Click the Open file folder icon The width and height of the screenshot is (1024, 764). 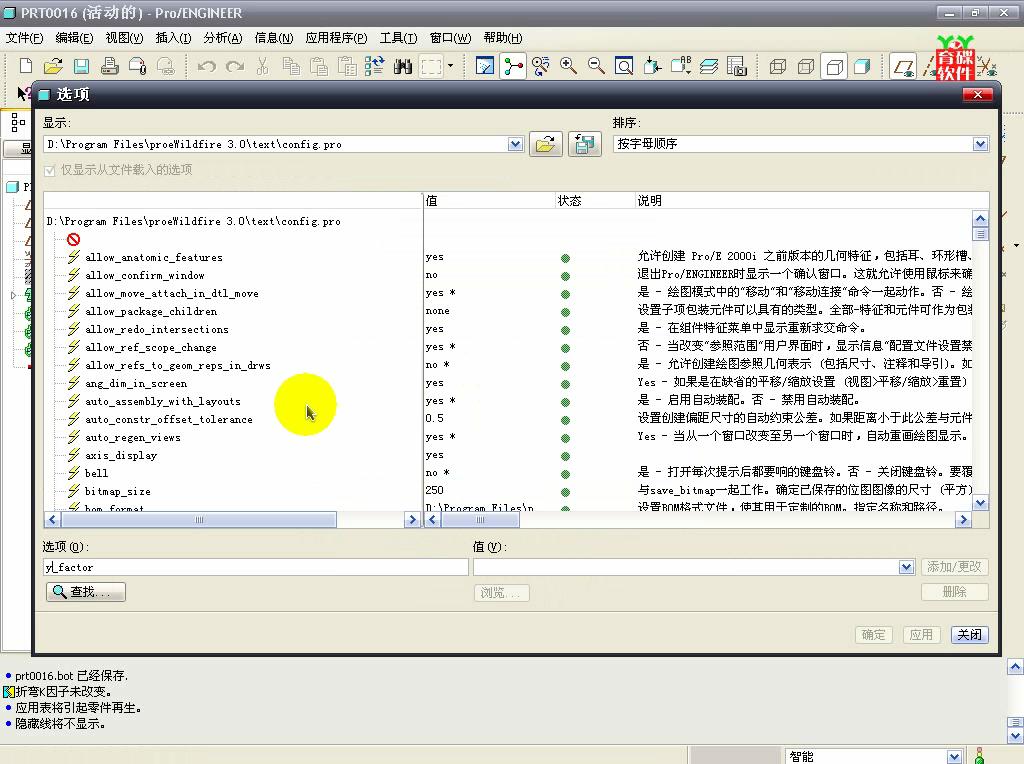click(54, 66)
